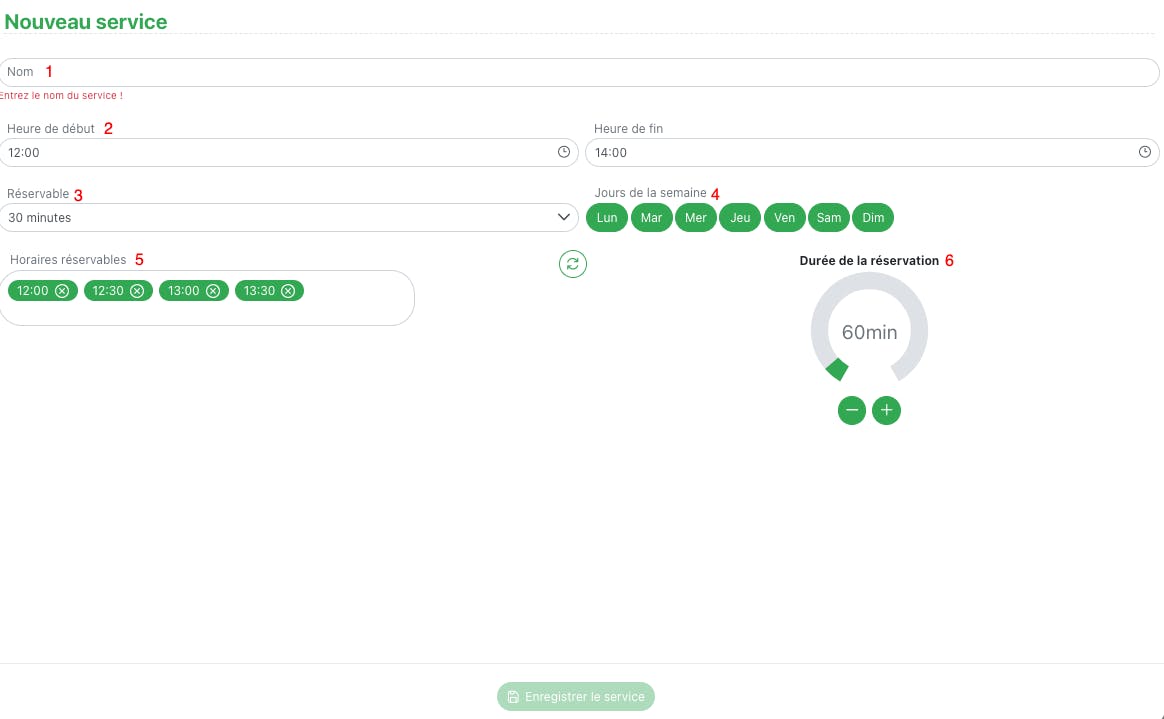This screenshot has width=1164, height=719.
Task: Disable the Sam weekday
Action: click(829, 218)
